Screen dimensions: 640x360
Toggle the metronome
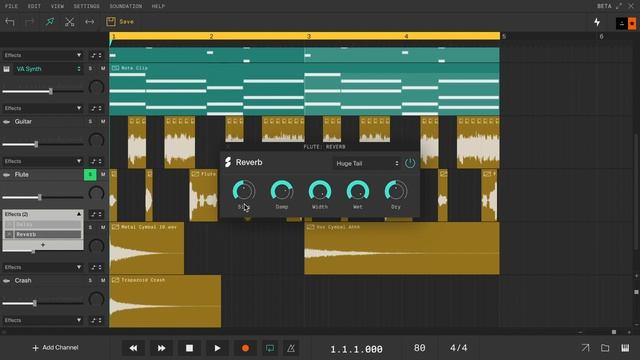pyautogui.click(x=291, y=348)
